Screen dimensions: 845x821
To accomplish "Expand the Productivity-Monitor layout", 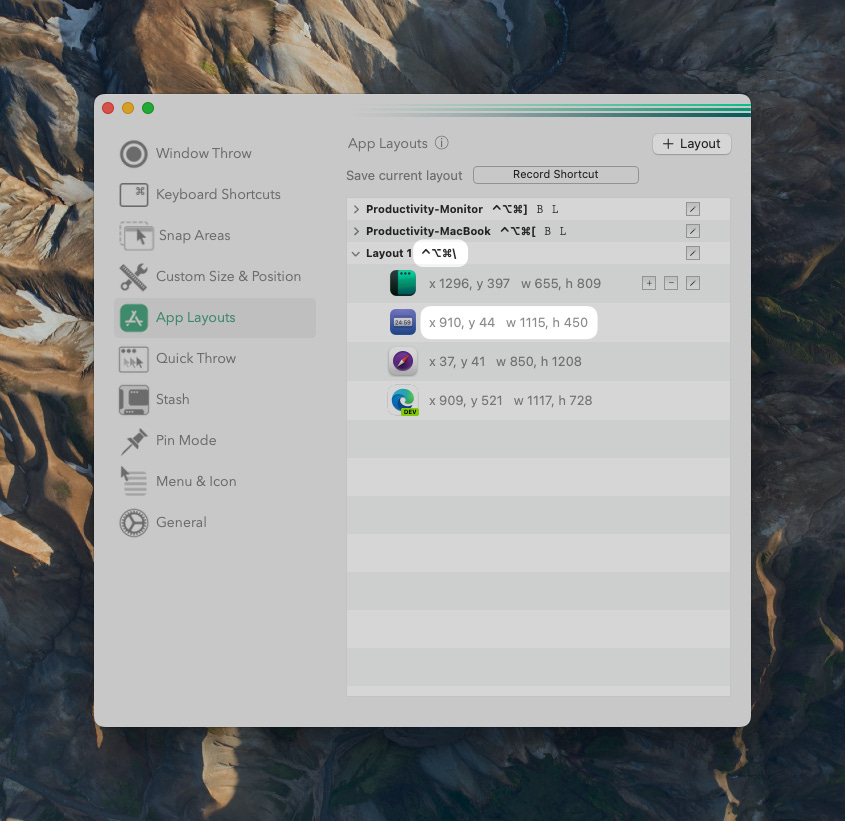I will (x=357, y=209).
